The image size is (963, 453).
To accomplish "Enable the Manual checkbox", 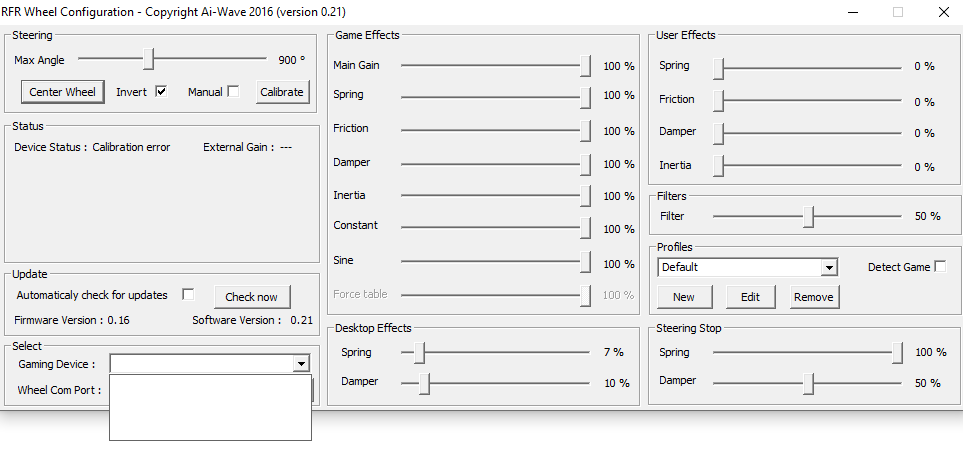I will point(233,92).
